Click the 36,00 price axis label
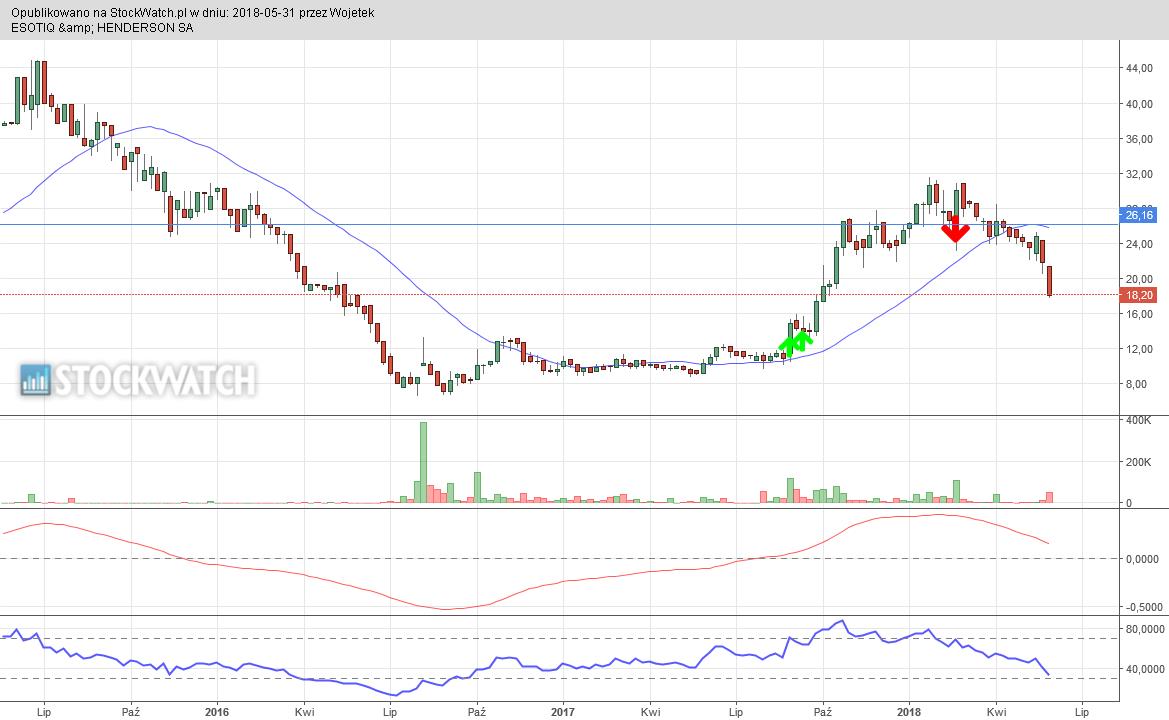This screenshot has width=1169, height=720. click(x=1139, y=139)
